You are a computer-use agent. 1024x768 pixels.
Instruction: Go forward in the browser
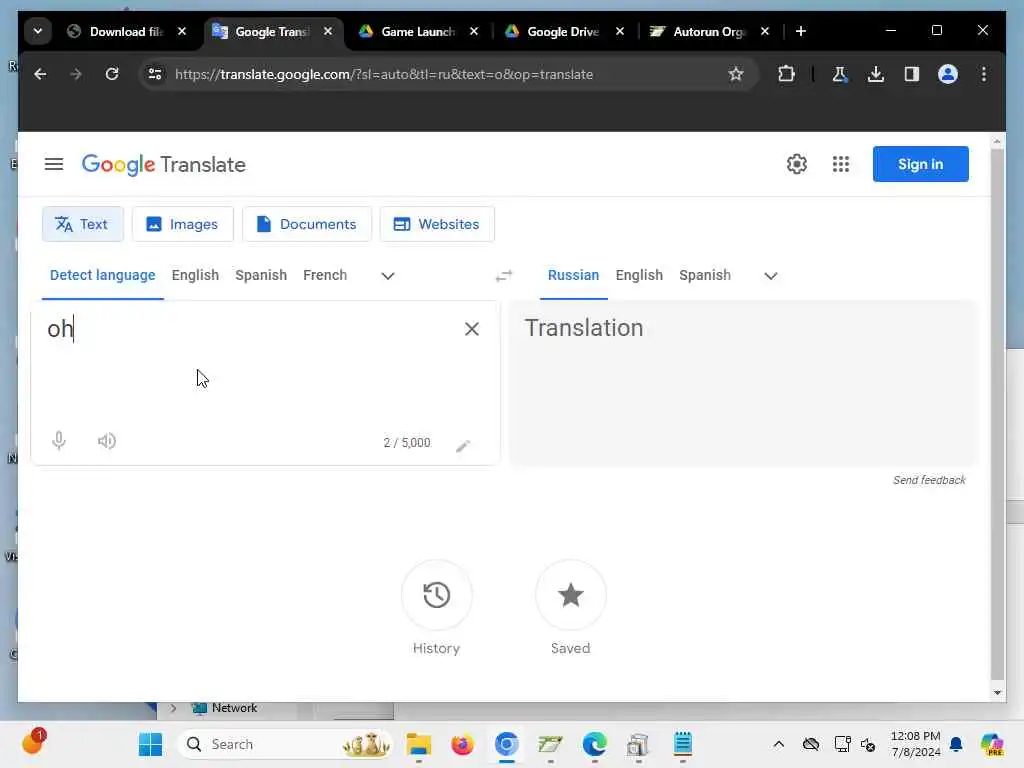click(x=76, y=74)
